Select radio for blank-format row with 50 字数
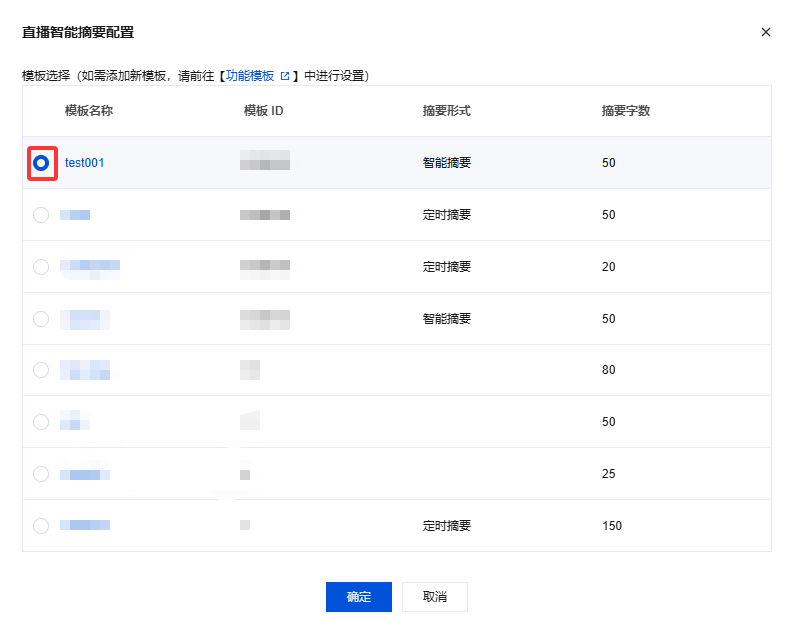 pyautogui.click(x=41, y=422)
